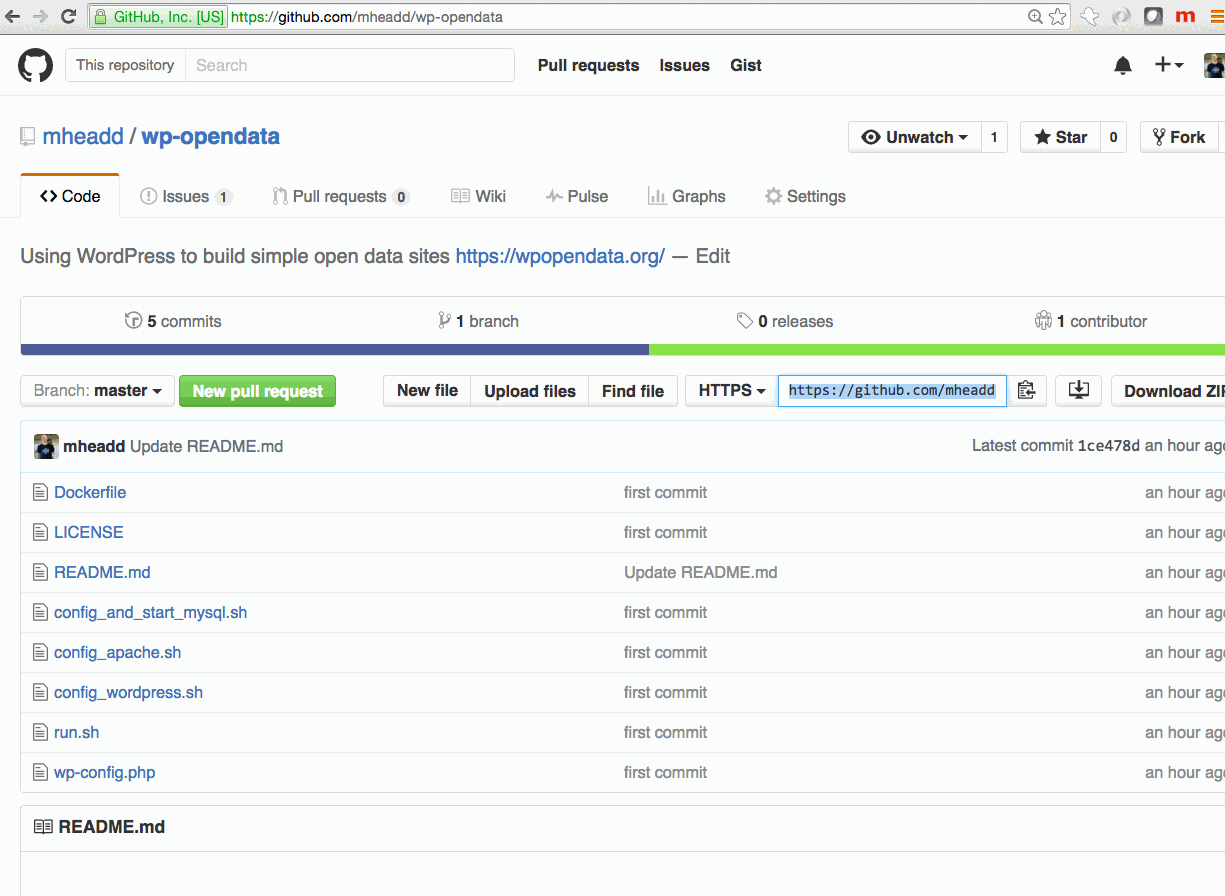
Task: Select the clone URL text field
Action: click(892, 390)
